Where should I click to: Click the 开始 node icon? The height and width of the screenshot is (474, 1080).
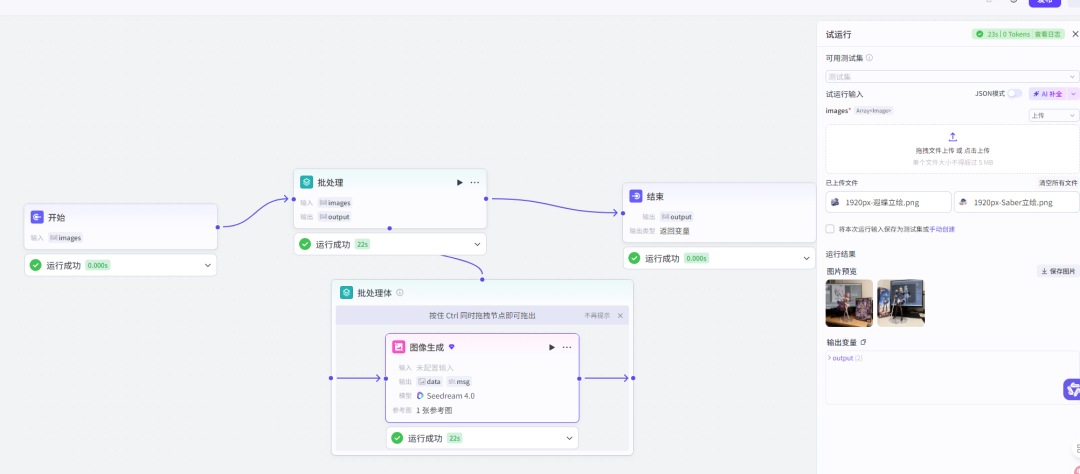coord(37,217)
